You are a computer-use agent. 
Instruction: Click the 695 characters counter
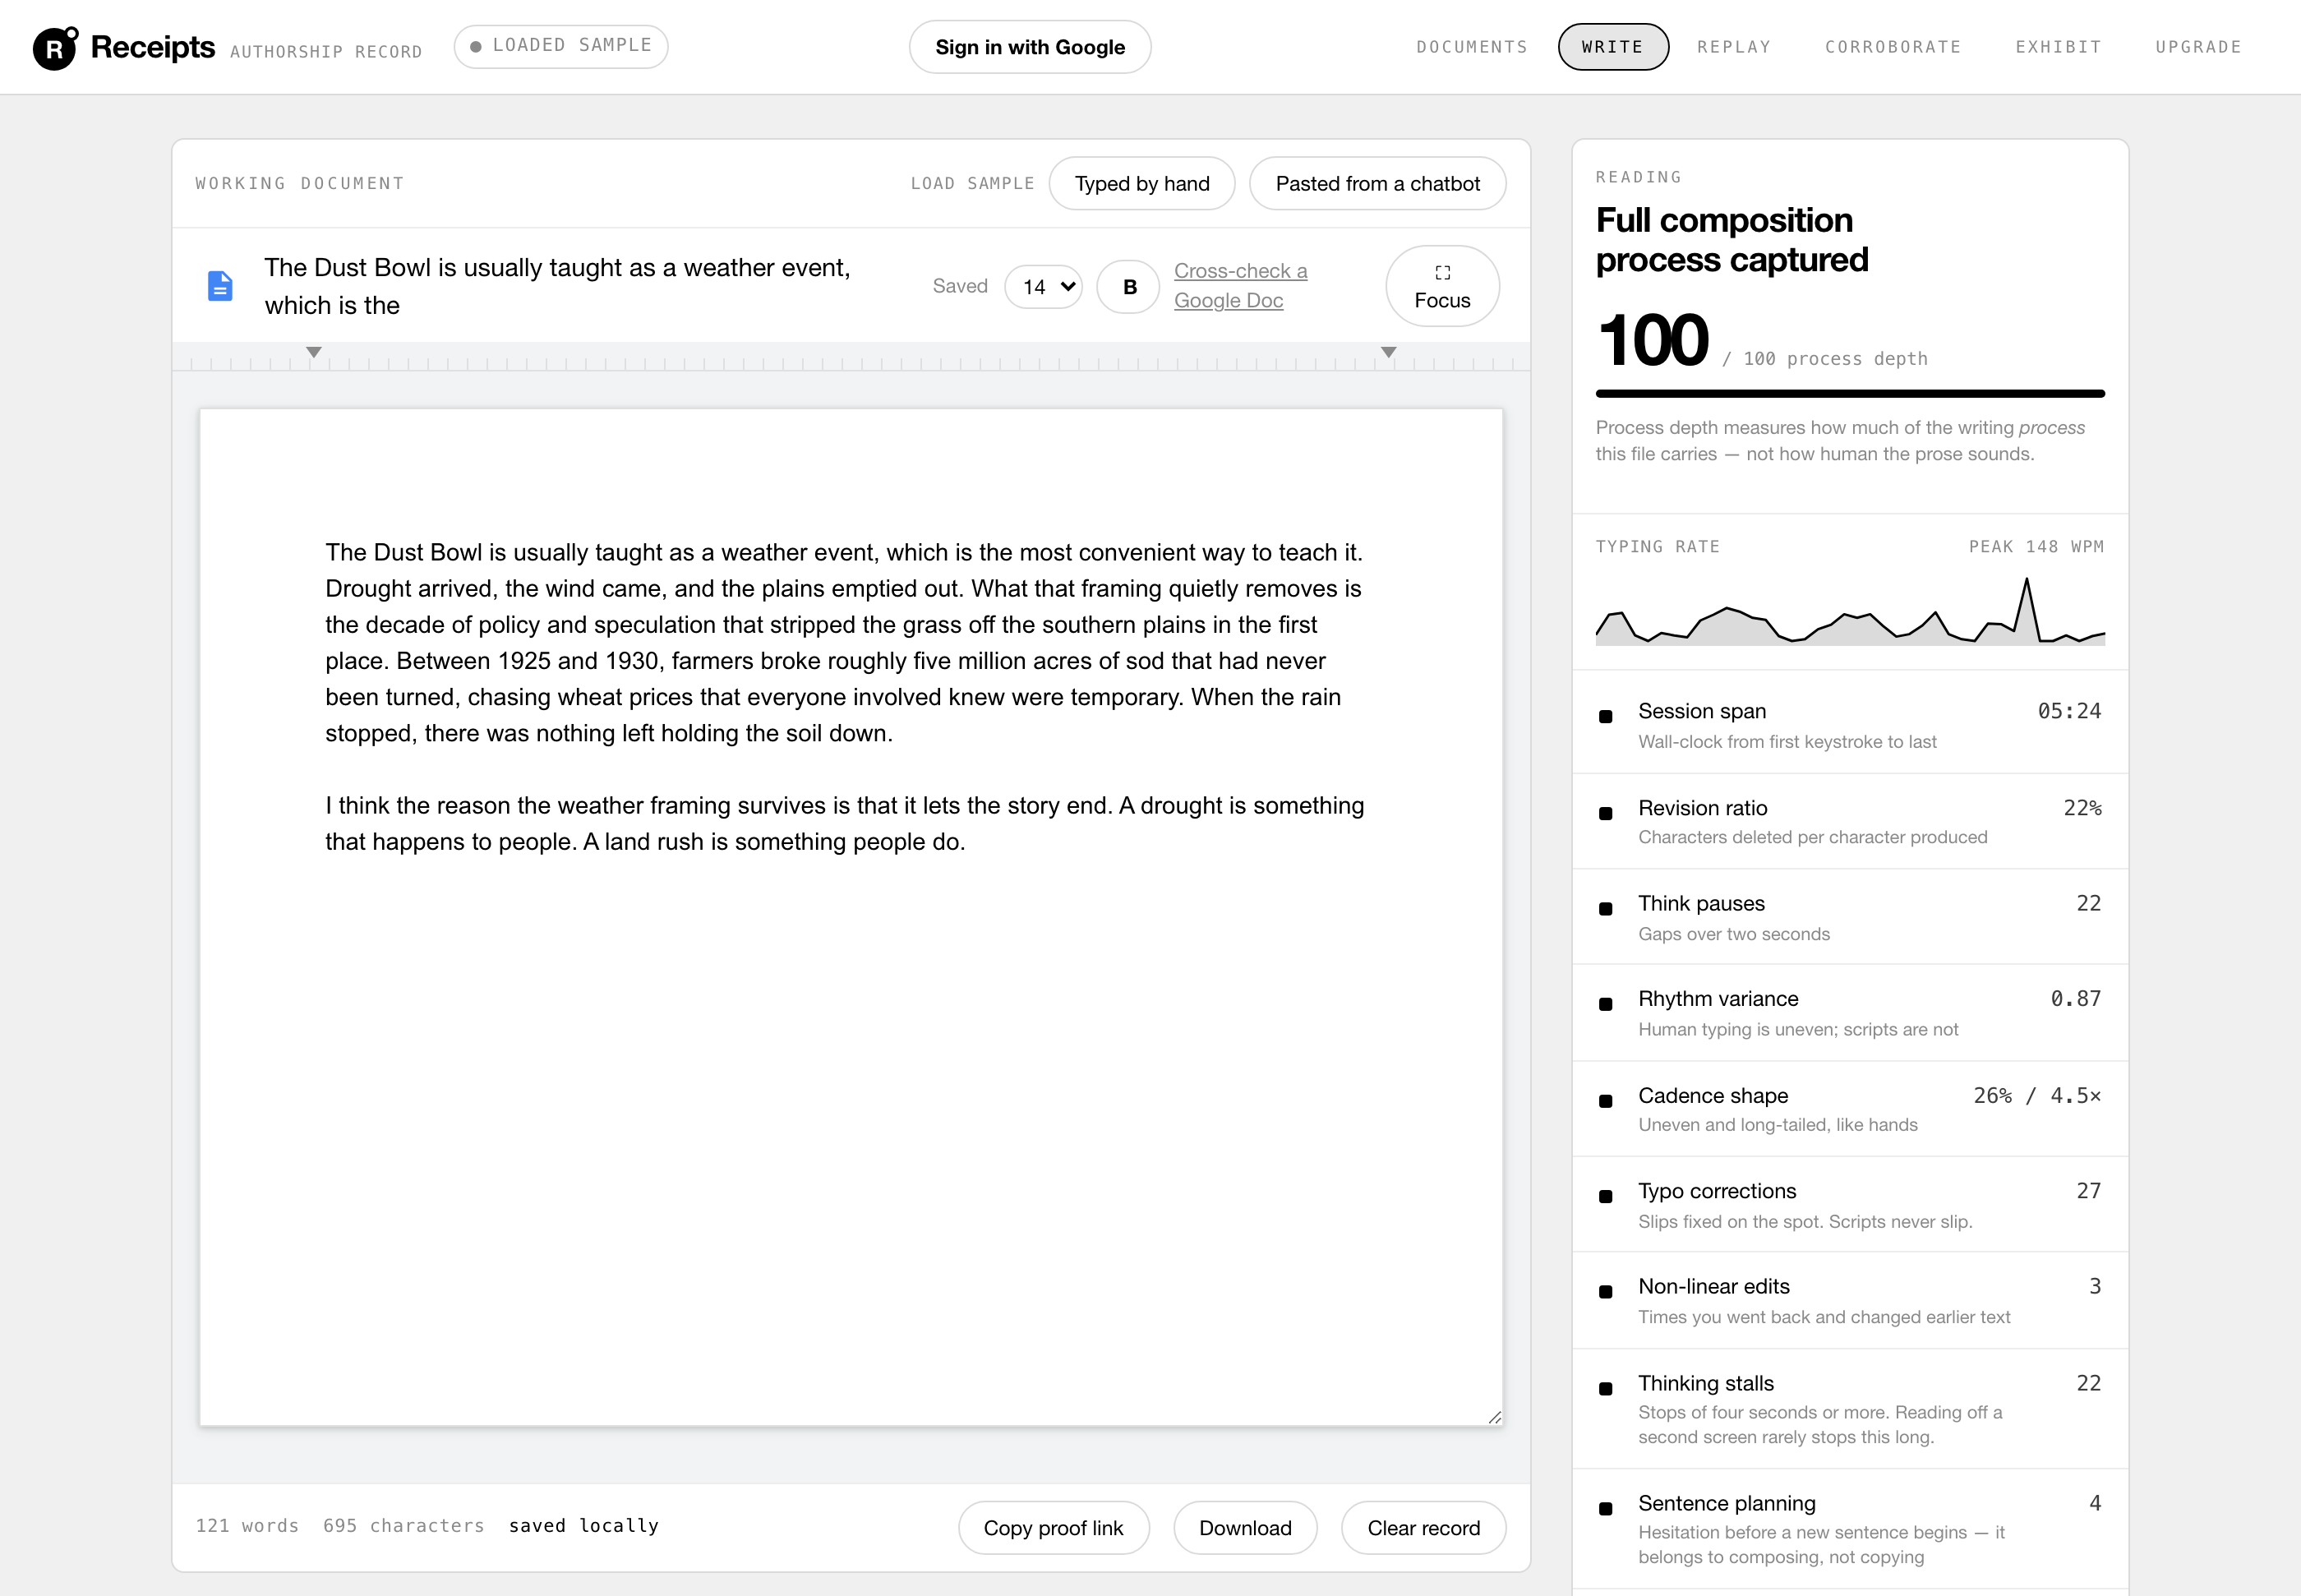[x=404, y=1526]
